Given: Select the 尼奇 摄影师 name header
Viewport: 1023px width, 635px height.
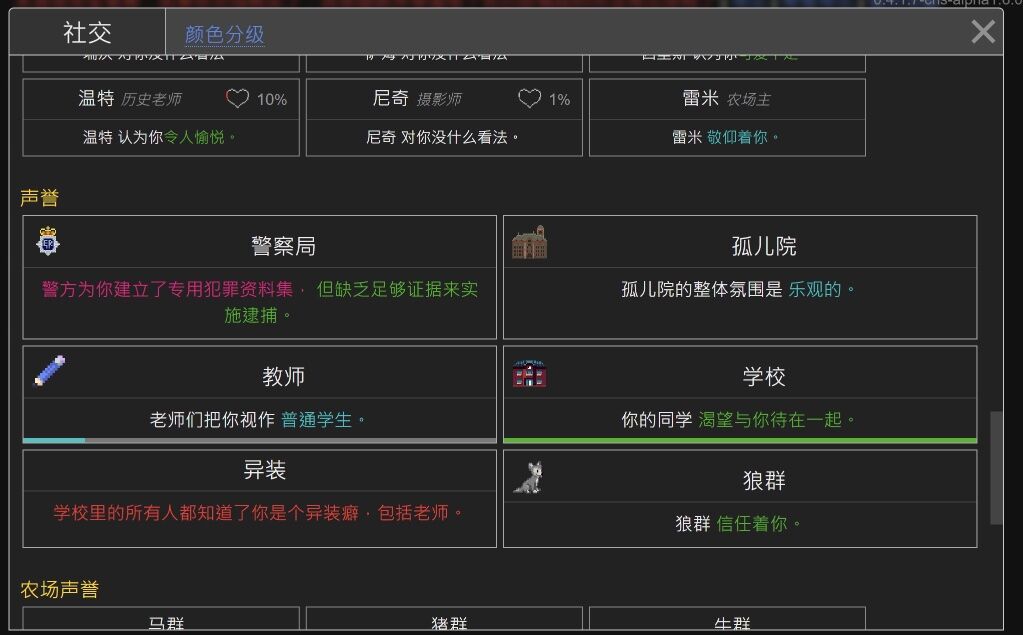Looking at the screenshot, I should [416, 99].
